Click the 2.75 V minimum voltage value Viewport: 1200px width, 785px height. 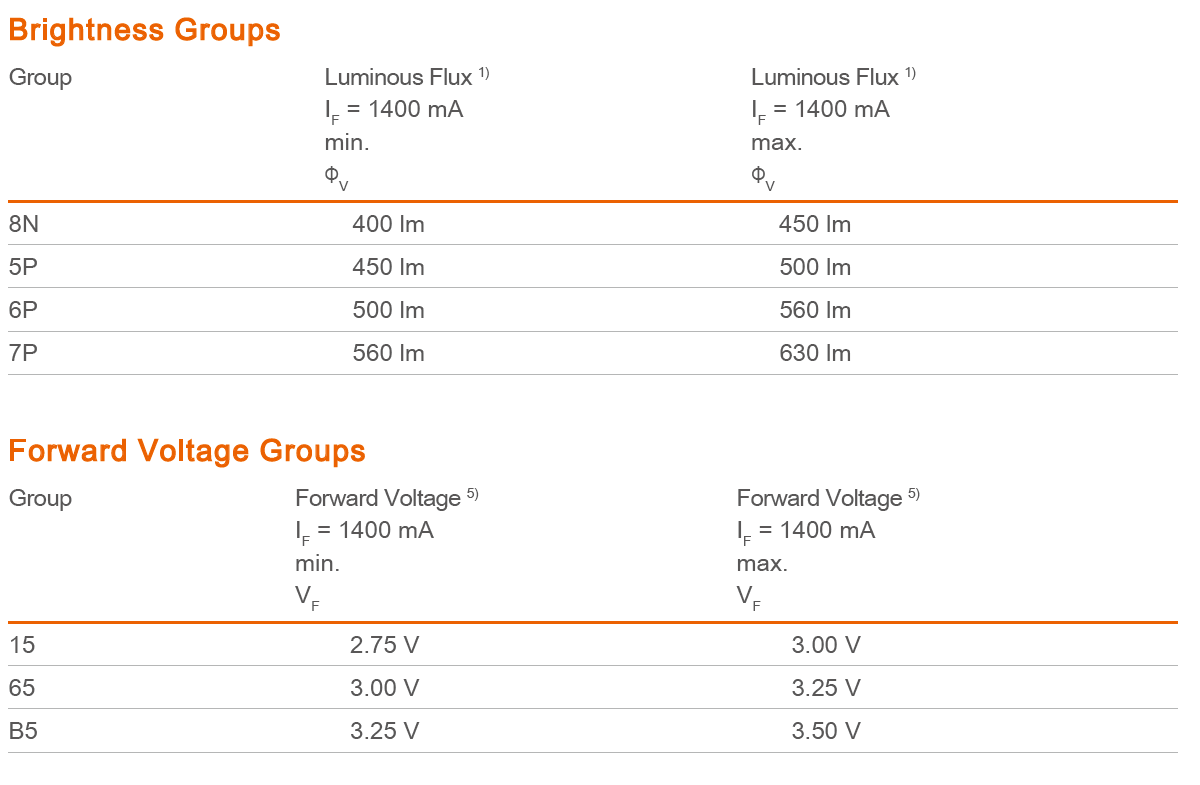click(x=384, y=645)
